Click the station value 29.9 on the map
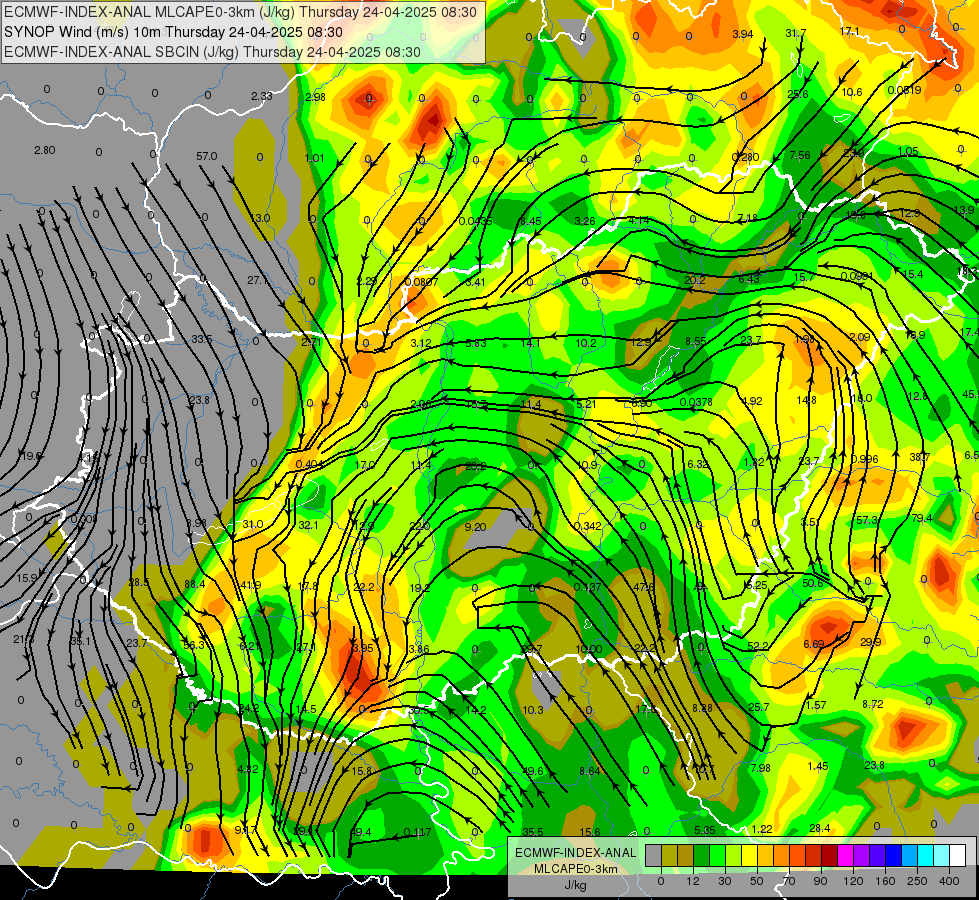Viewport: 979px width, 900px height. (x=870, y=642)
